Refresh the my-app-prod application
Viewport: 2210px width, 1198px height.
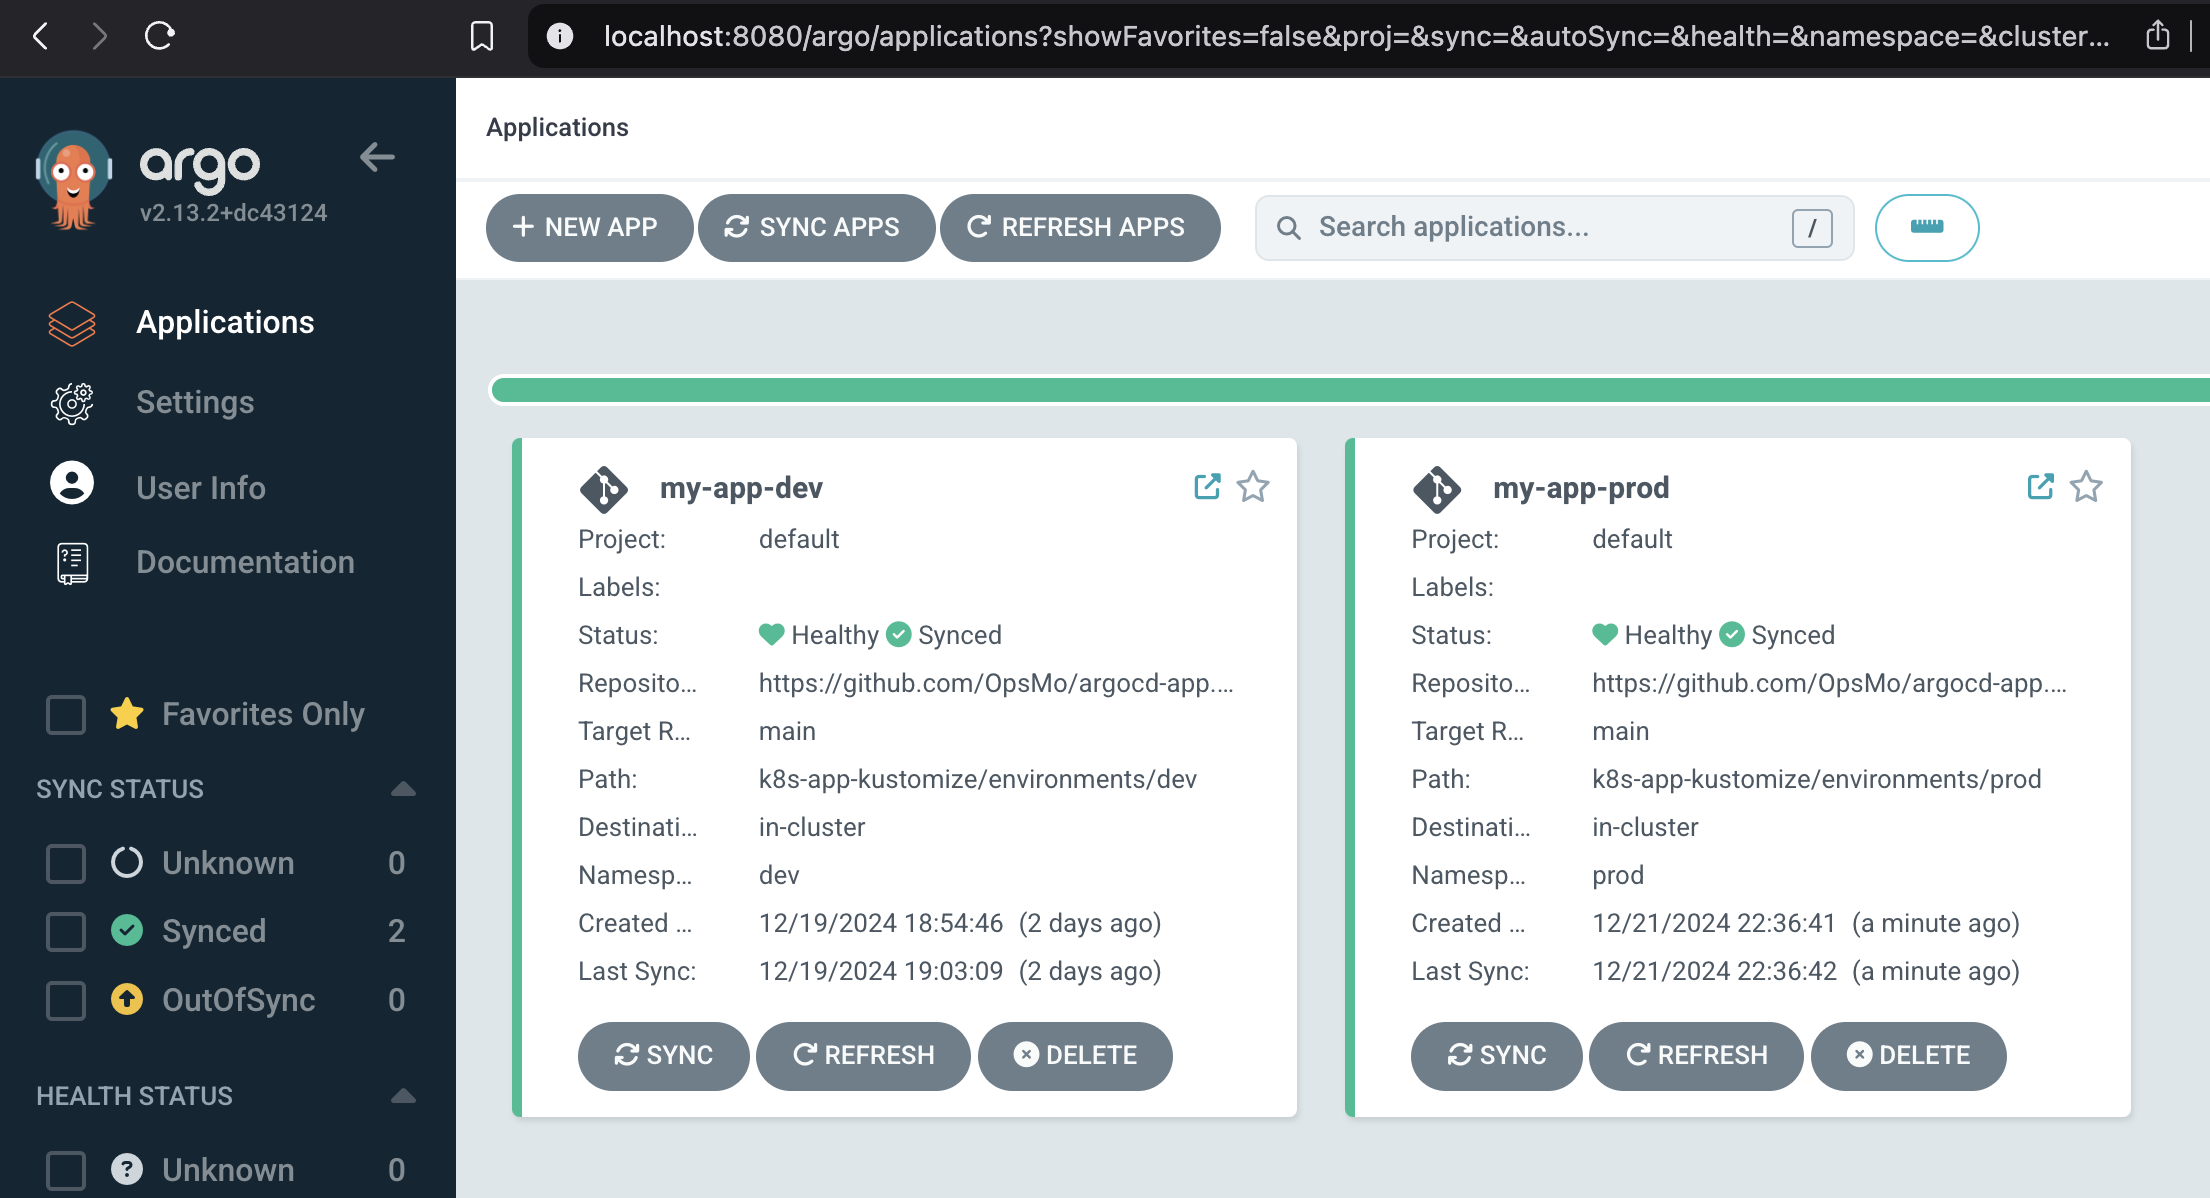[x=1696, y=1056]
